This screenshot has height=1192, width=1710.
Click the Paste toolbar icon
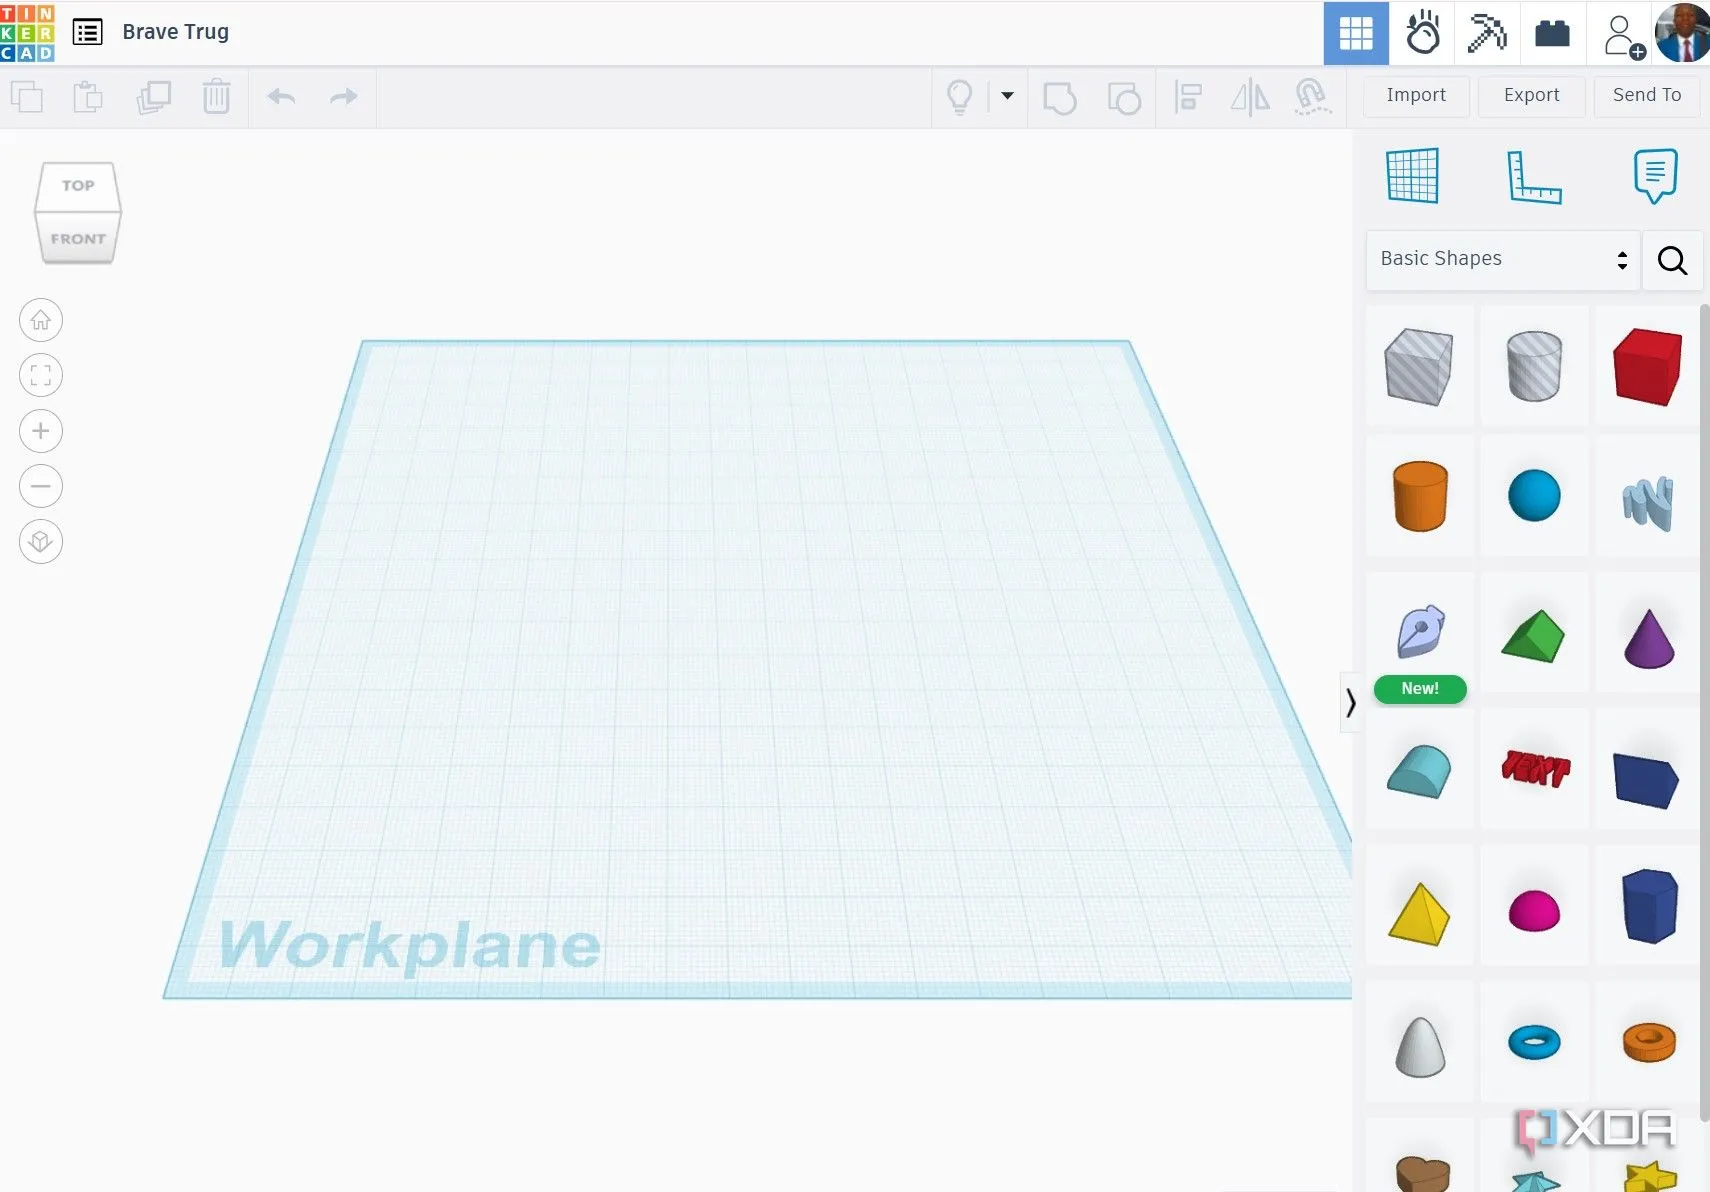pyautogui.click(x=88, y=97)
